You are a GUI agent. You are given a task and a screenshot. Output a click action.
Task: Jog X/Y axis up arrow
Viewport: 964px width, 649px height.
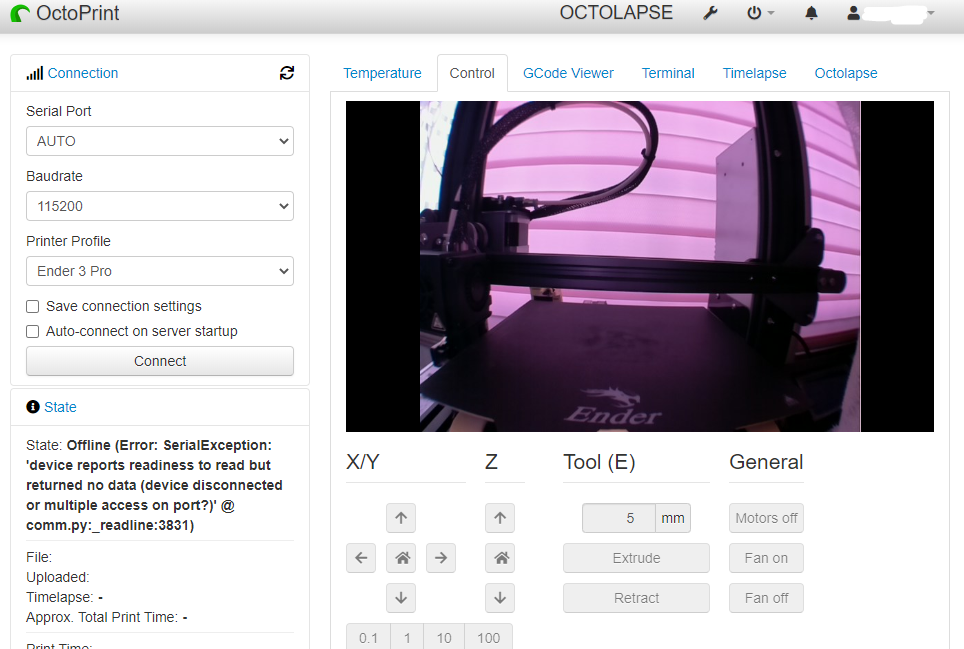(x=401, y=518)
